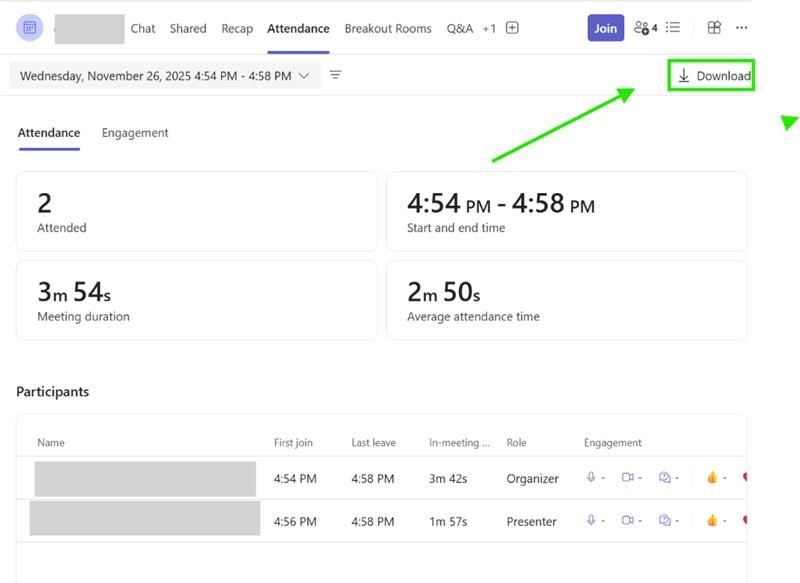
Task: Click the In-meeting column header
Action: tap(459, 442)
